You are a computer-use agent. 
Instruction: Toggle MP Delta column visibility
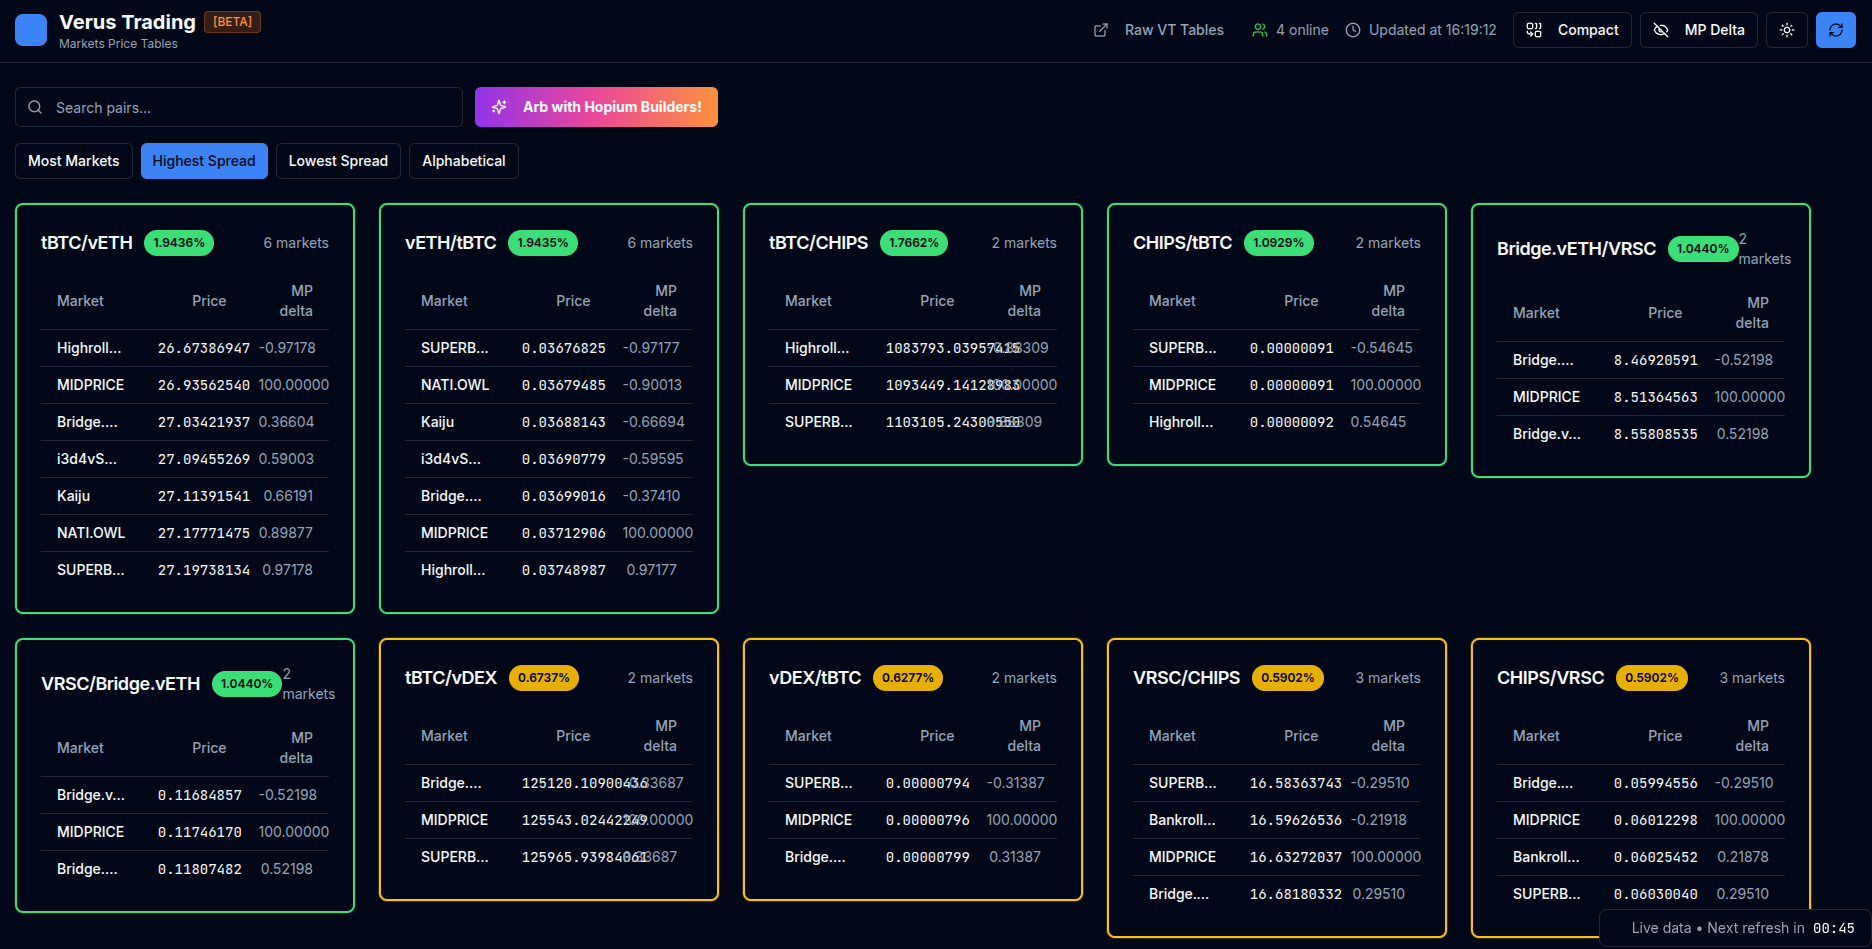click(1698, 30)
